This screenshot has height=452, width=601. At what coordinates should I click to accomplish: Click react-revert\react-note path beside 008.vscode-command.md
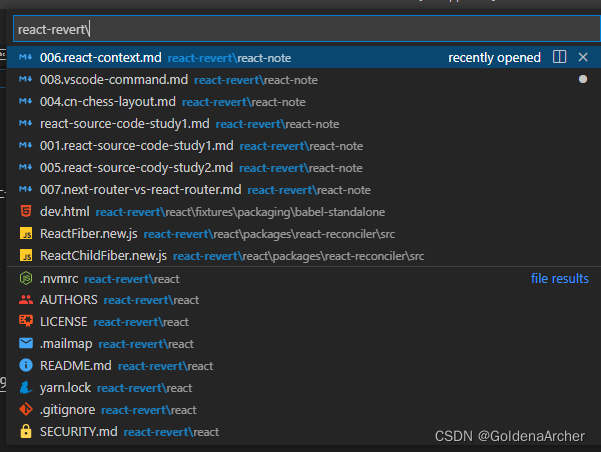coord(256,80)
